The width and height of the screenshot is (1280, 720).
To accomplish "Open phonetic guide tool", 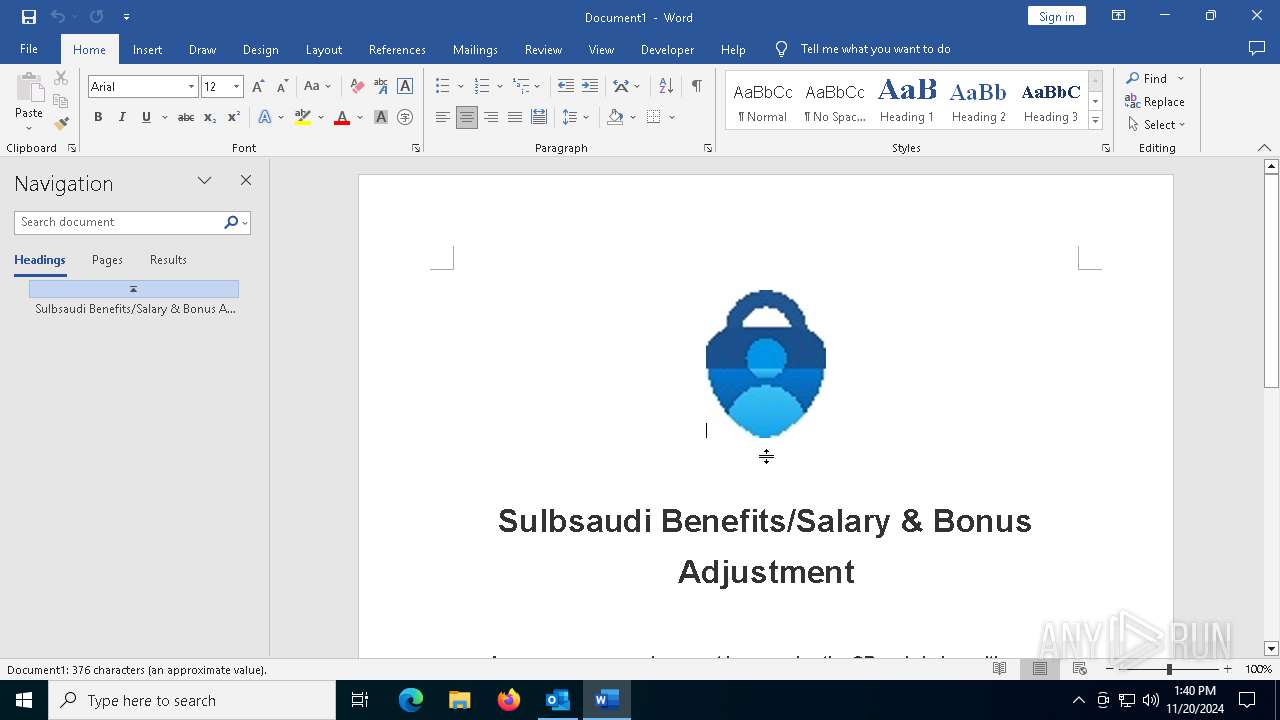I will pyautogui.click(x=381, y=87).
